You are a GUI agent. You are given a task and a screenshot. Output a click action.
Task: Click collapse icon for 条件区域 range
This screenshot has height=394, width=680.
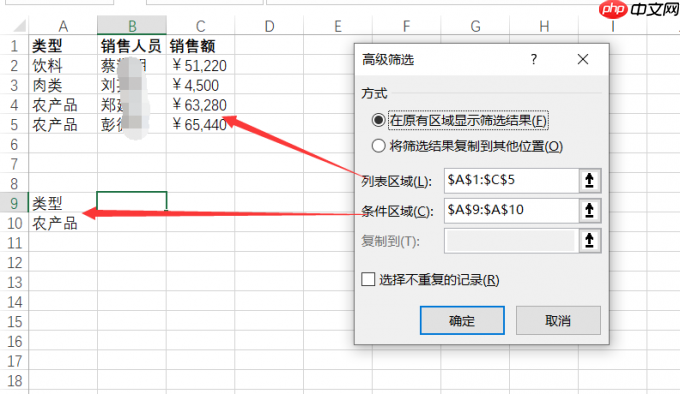click(589, 211)
